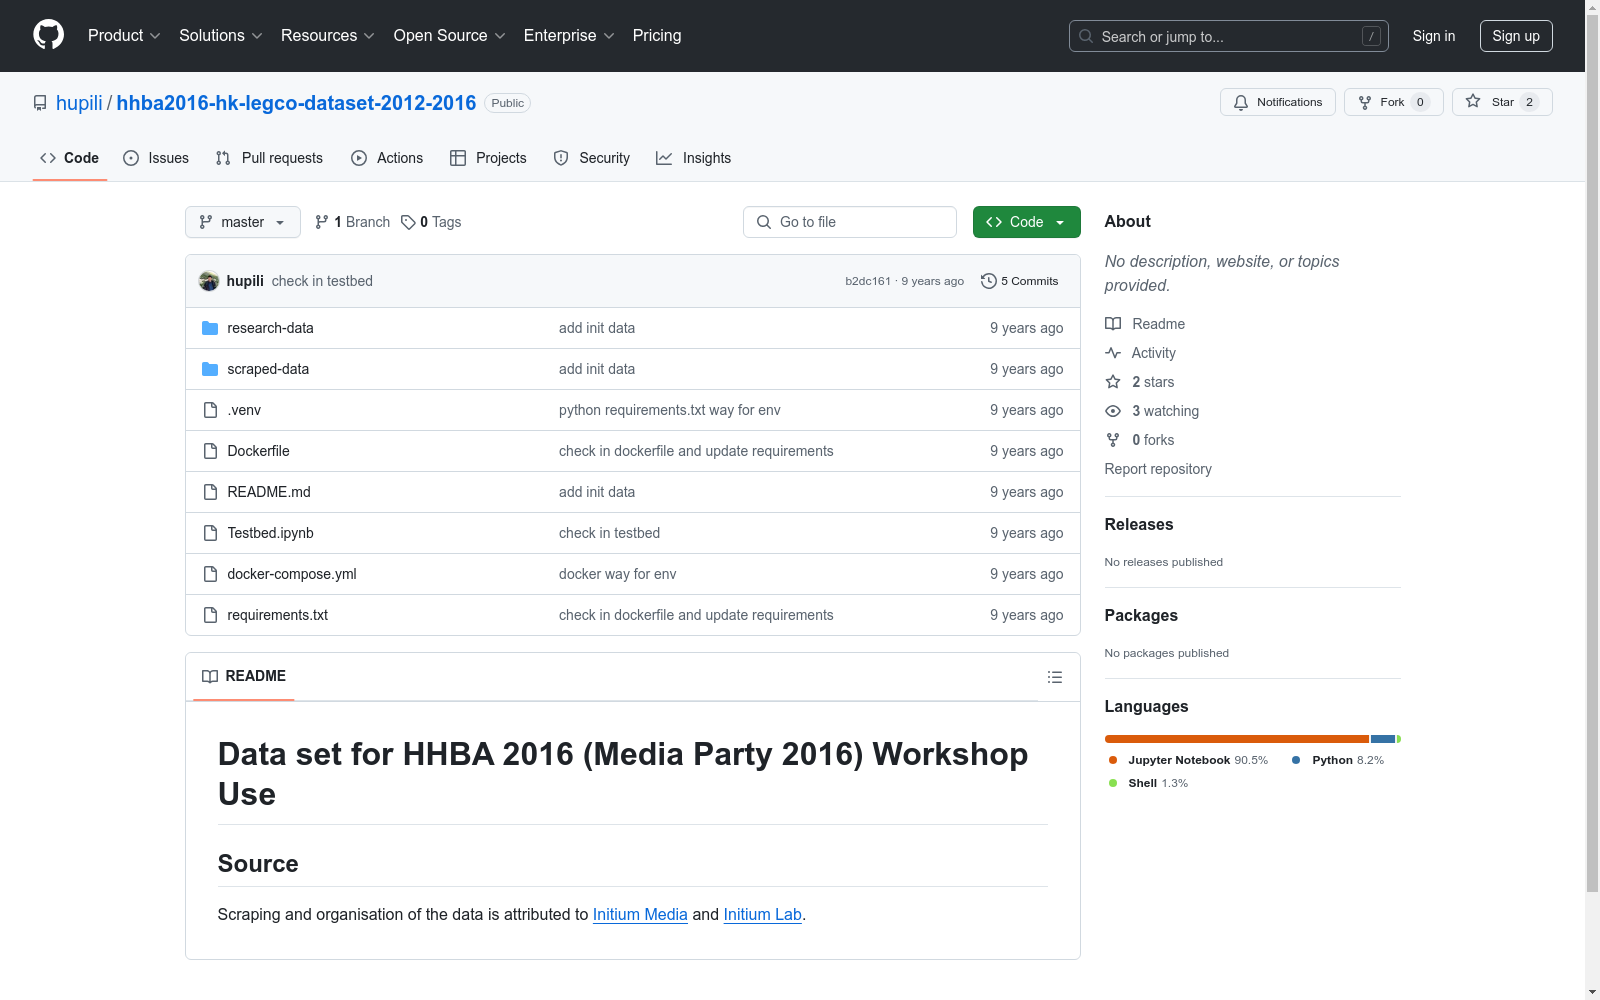Screen dimensions: 1600x1000
Task: Click the branch icon beside 1 Branch
Action: tap(322, 222)
